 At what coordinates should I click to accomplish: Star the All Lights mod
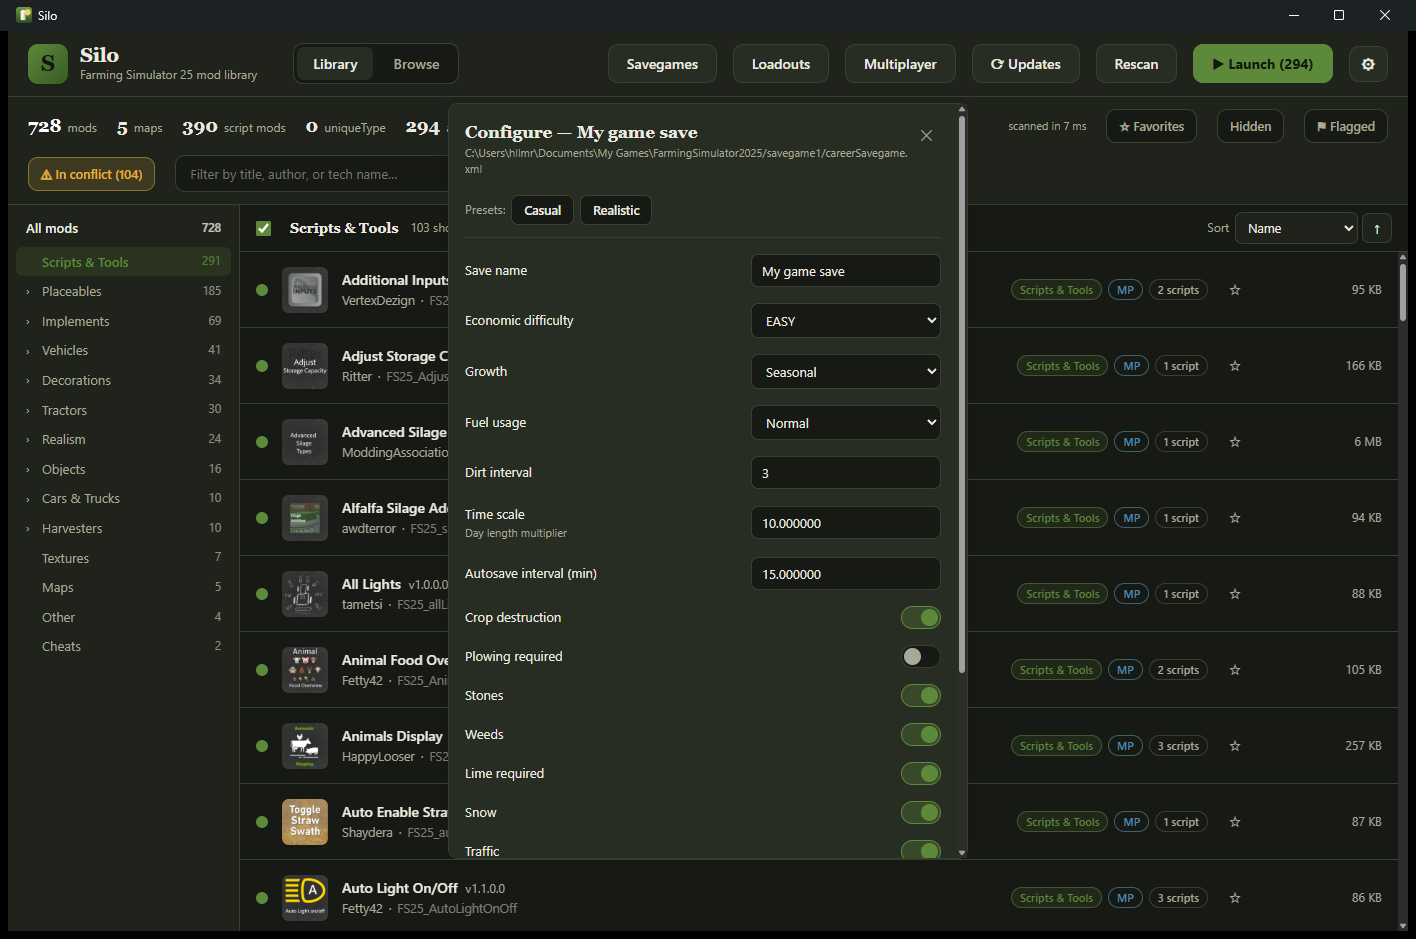1235,594
